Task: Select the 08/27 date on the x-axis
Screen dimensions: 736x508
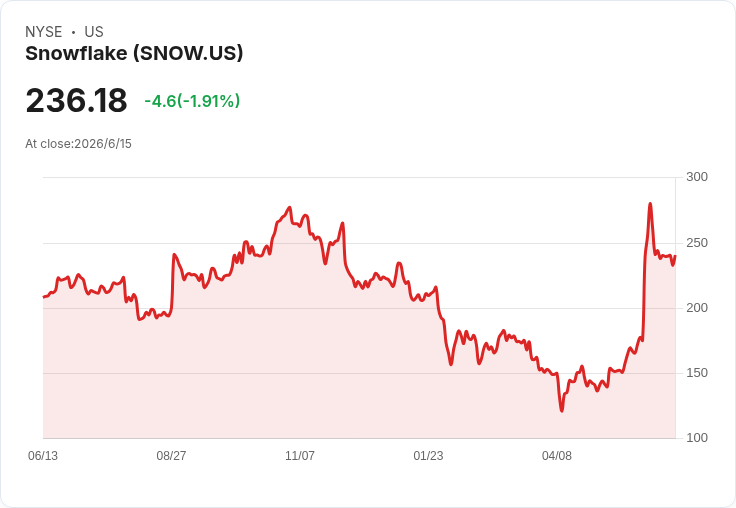Action: 171,455
